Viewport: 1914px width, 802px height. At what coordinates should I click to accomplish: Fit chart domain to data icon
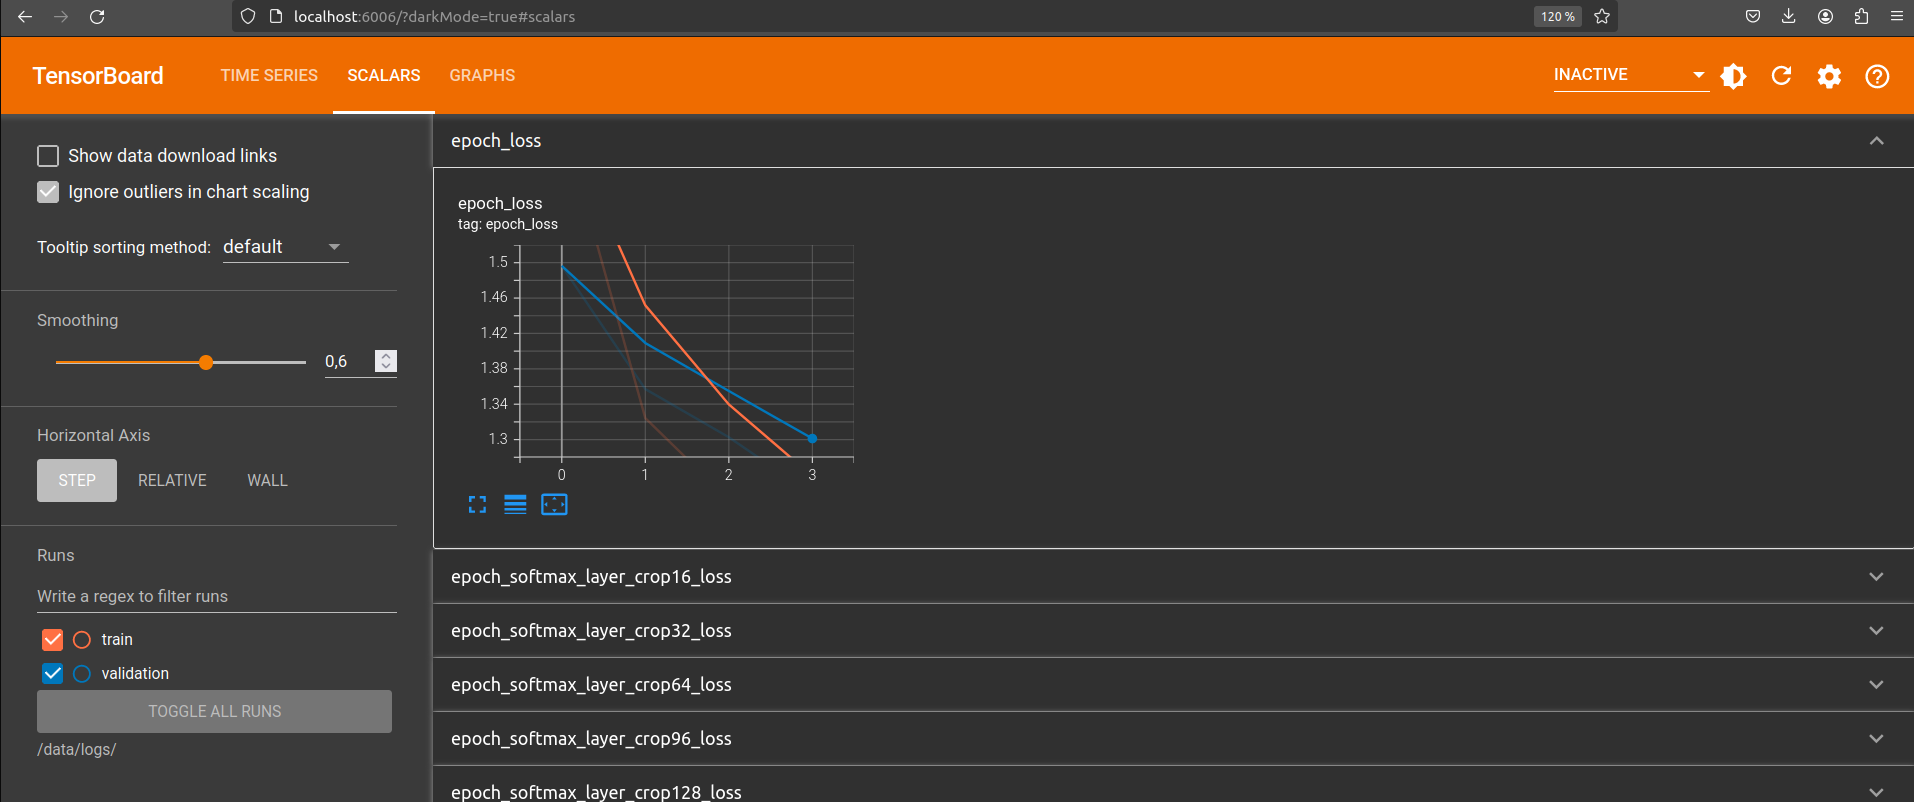[x=554, y=505]
